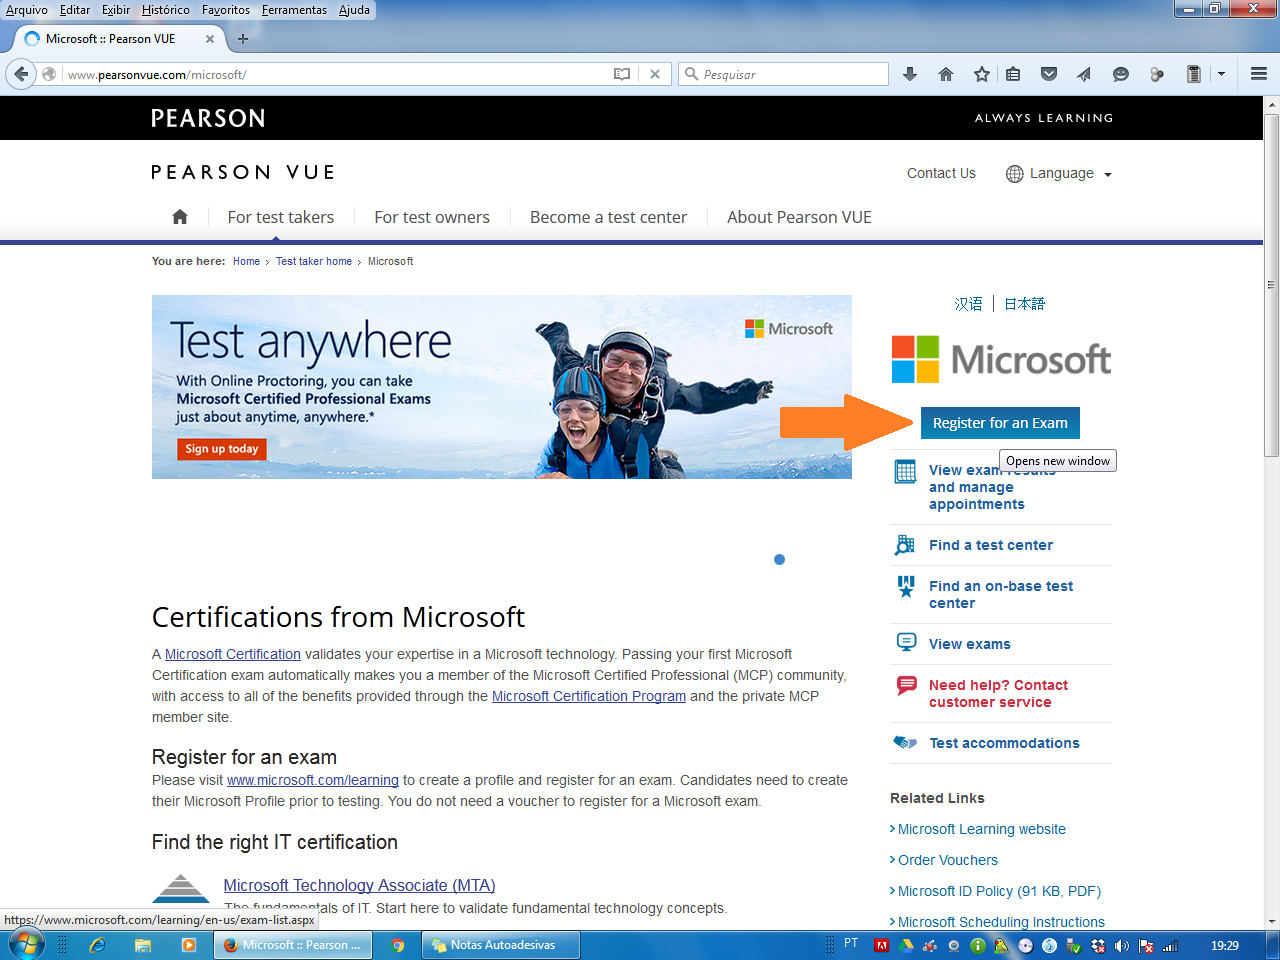Click the page vertical scrollbar thumb
This screenshot has height=960, width=1280.
click(x=1272, y=285)
